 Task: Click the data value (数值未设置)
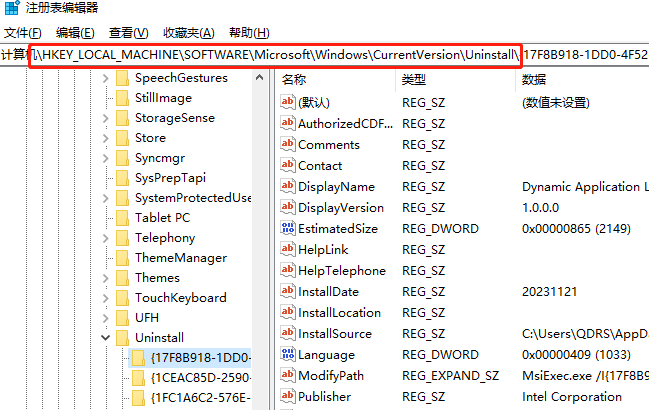pyautogui.click(x=555, y=103)
